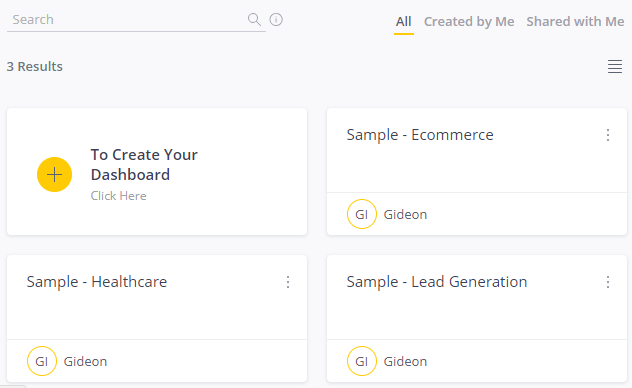The width and height of the screenshot is (632, 388).
Task: Open Sample - Ecommerce three-dot menu
Action: [x=608, y=135]
